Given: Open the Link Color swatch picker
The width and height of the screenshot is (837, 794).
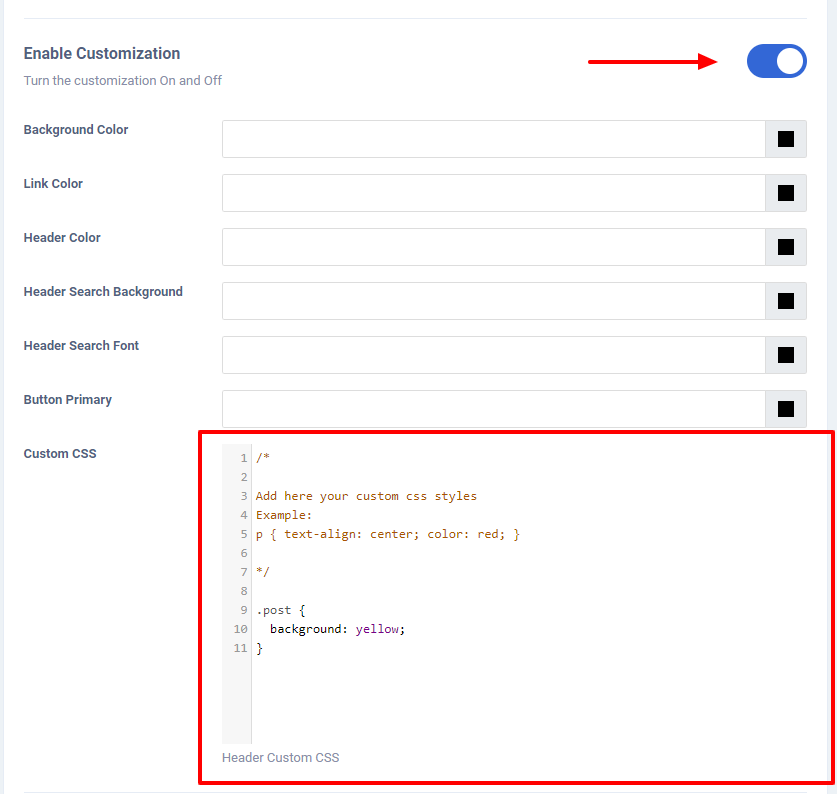Looking at the screenshot, I should coord(786,193).
